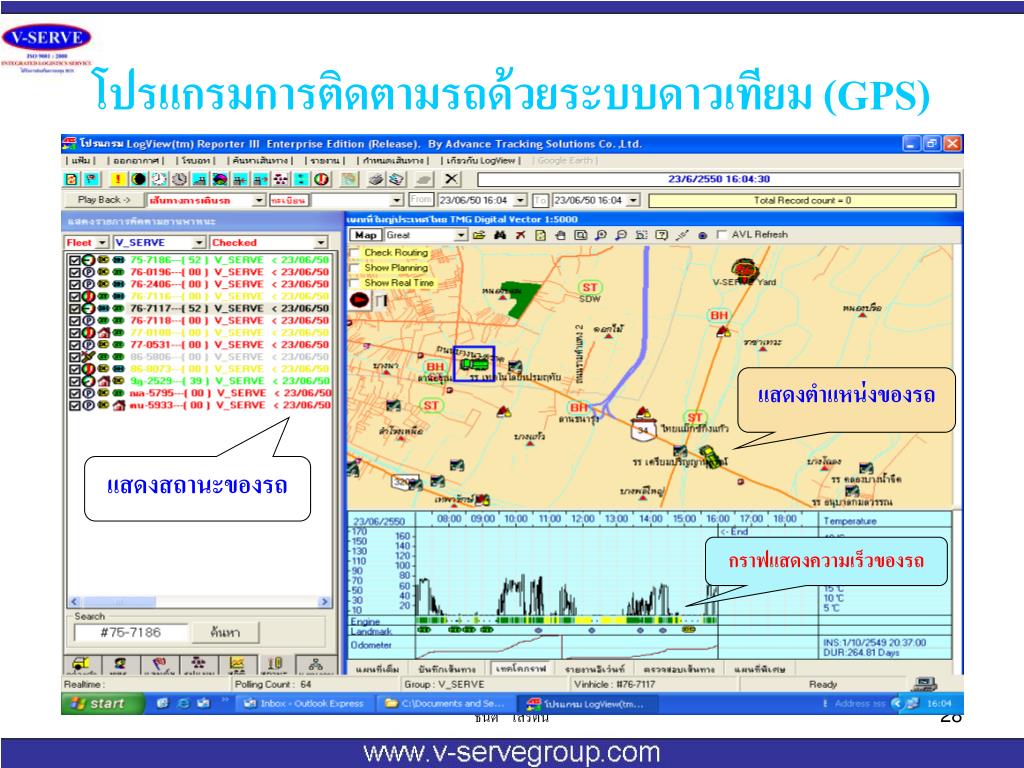Click the Map button
The image size is (1024, 768).
[366, 235]
